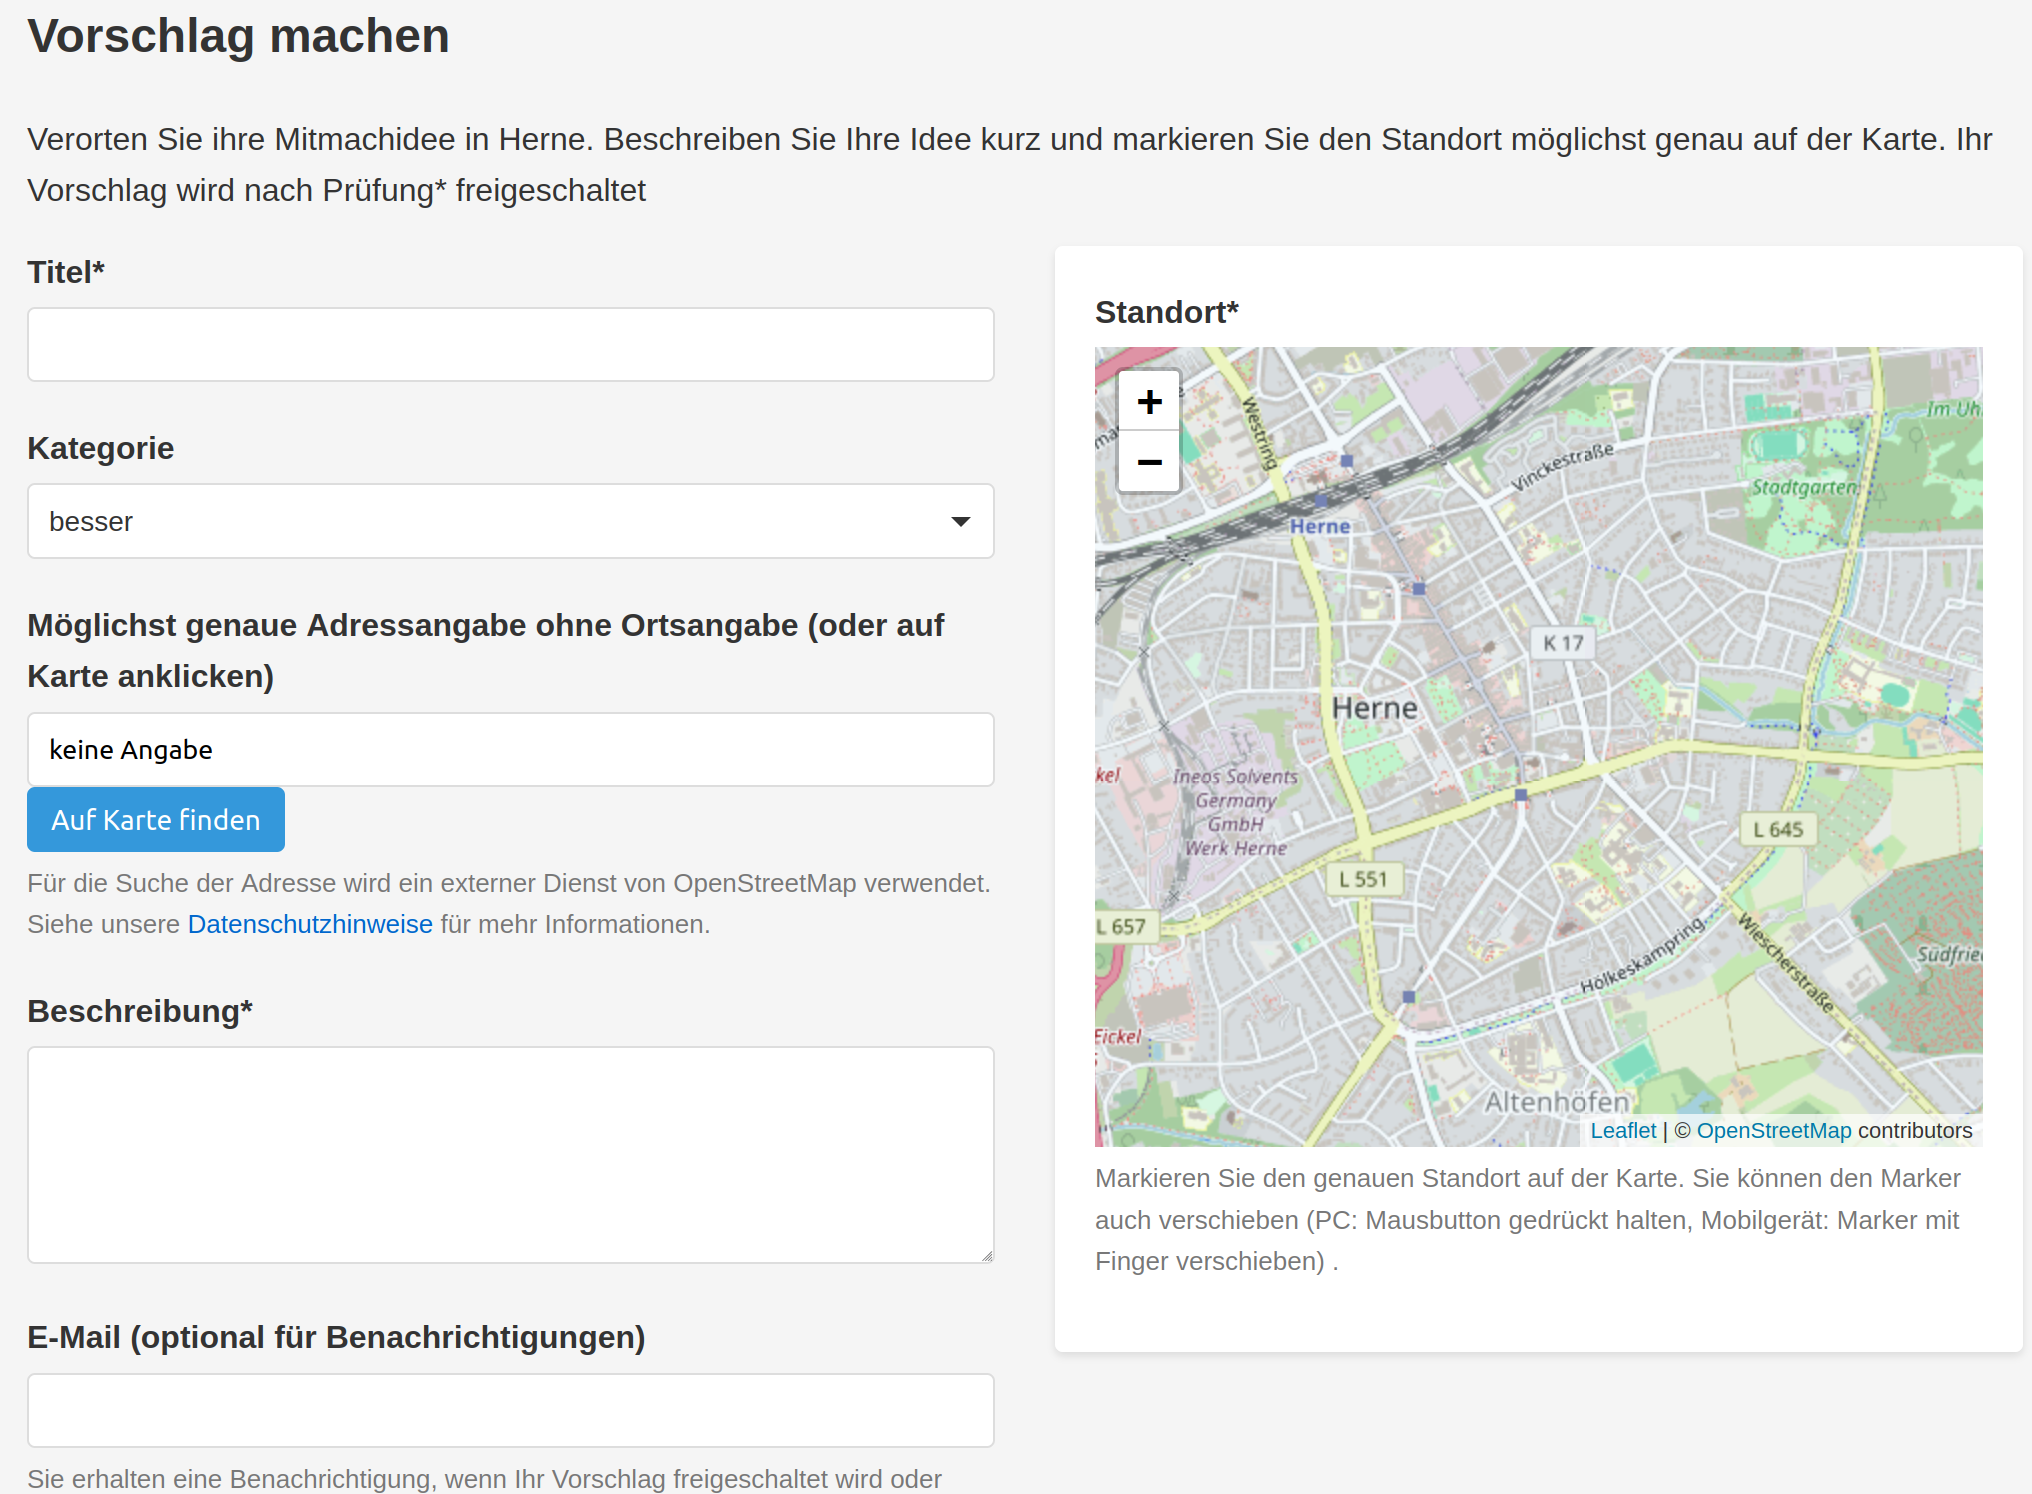
Task: Click the Stadtgarten park on map
Action: [x=1803, y=487]
